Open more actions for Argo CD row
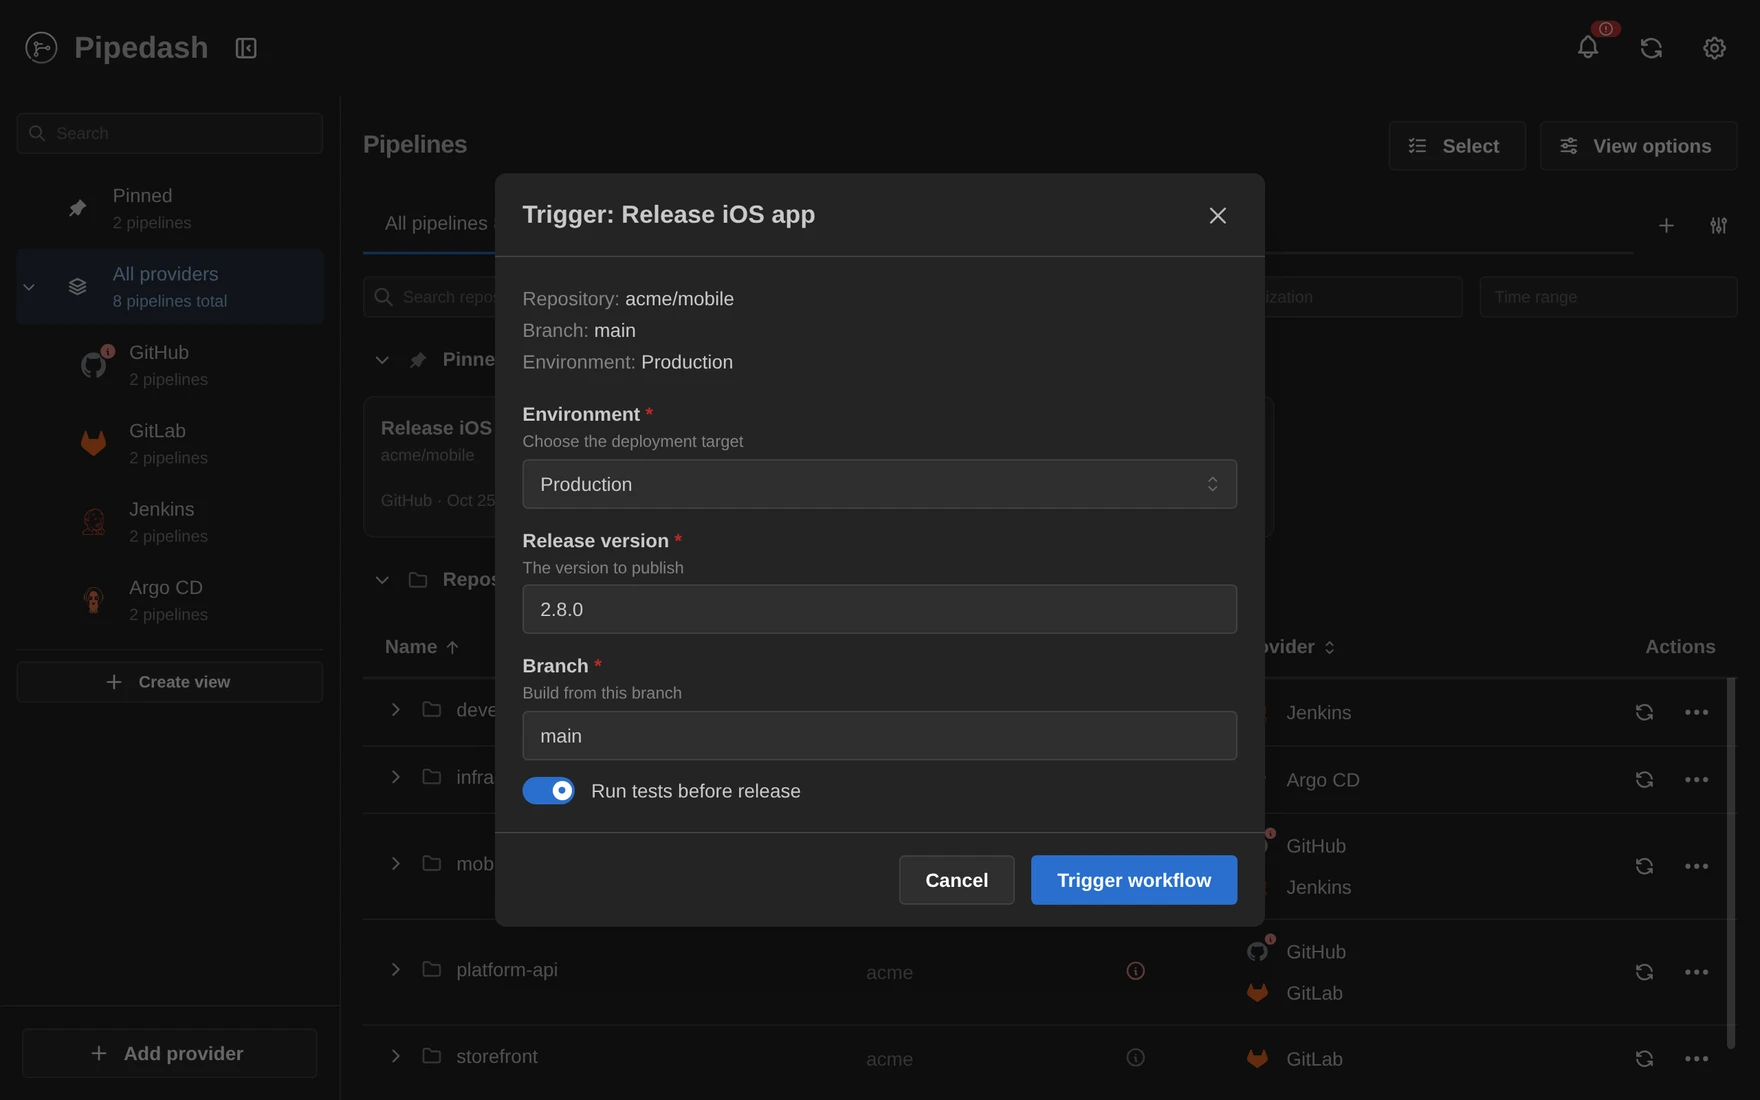Viewport: 1760px width, 1100px height. tap(1696, 779)
